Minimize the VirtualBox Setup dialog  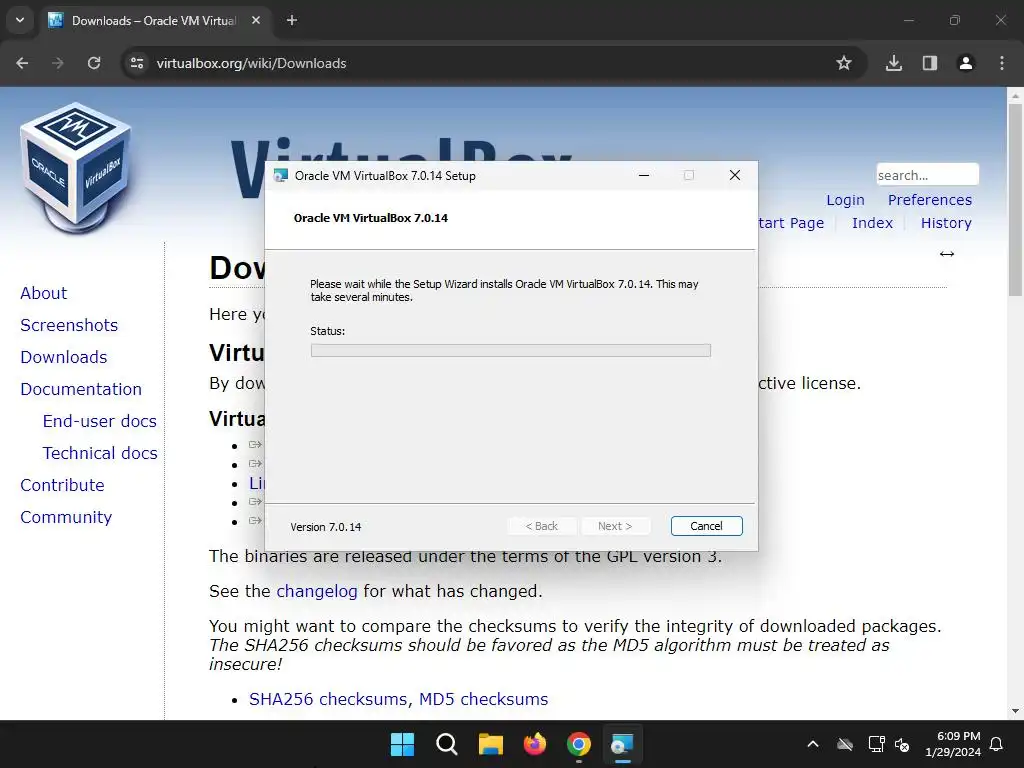(644, 176)
